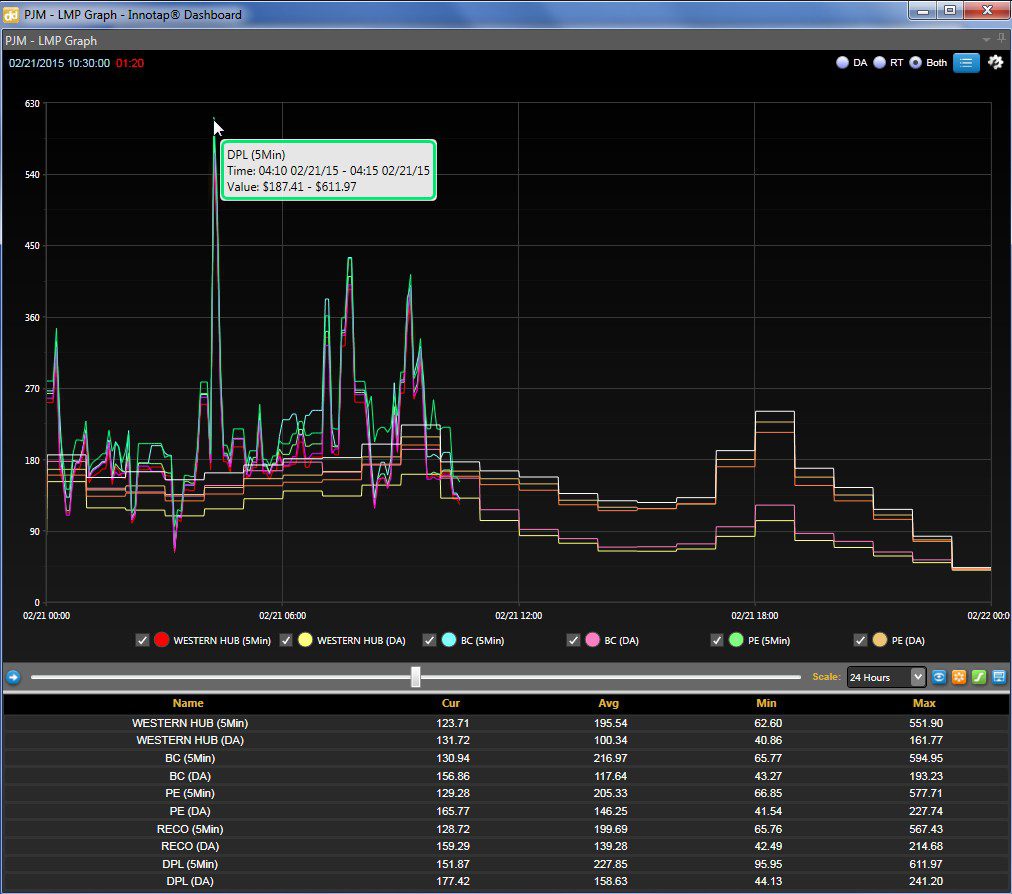Screen dimensions: 1012x894
Task: Click BC (5Min) avg value 216.97
Action: [x=610, y=758]
